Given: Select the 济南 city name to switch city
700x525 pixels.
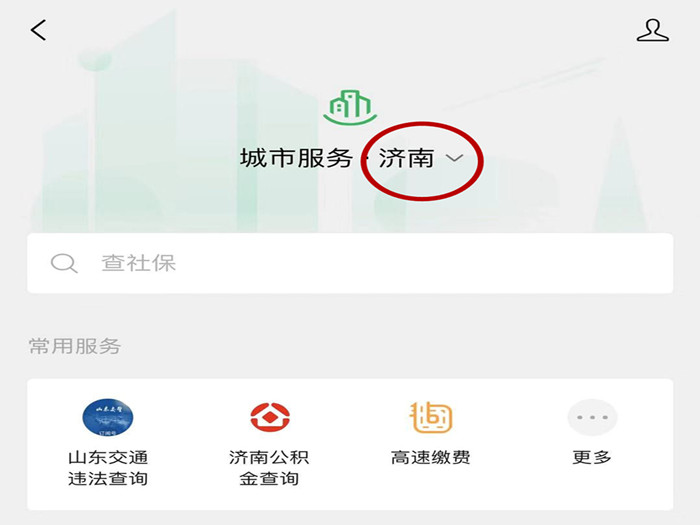Looking at the screenshot, I should pyautogui.click(x=406, y=158).
